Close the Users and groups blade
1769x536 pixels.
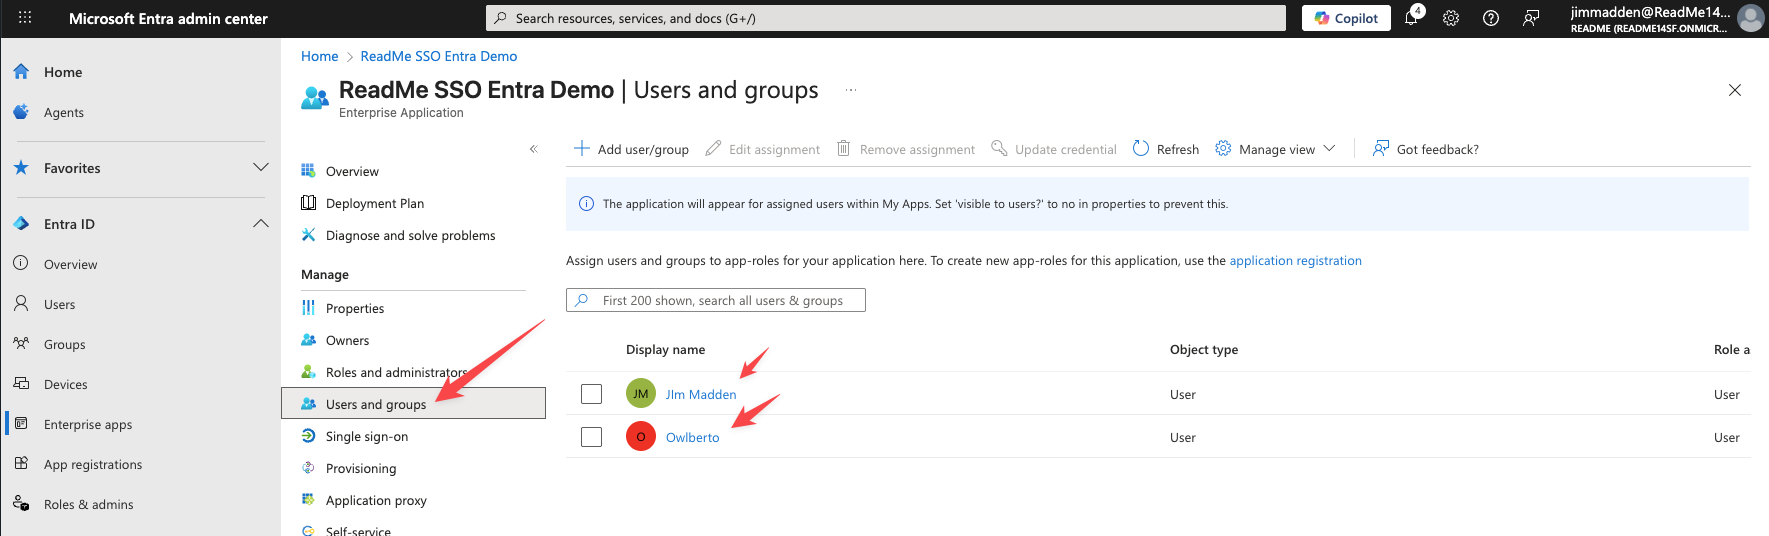(x=1735, y=90)
